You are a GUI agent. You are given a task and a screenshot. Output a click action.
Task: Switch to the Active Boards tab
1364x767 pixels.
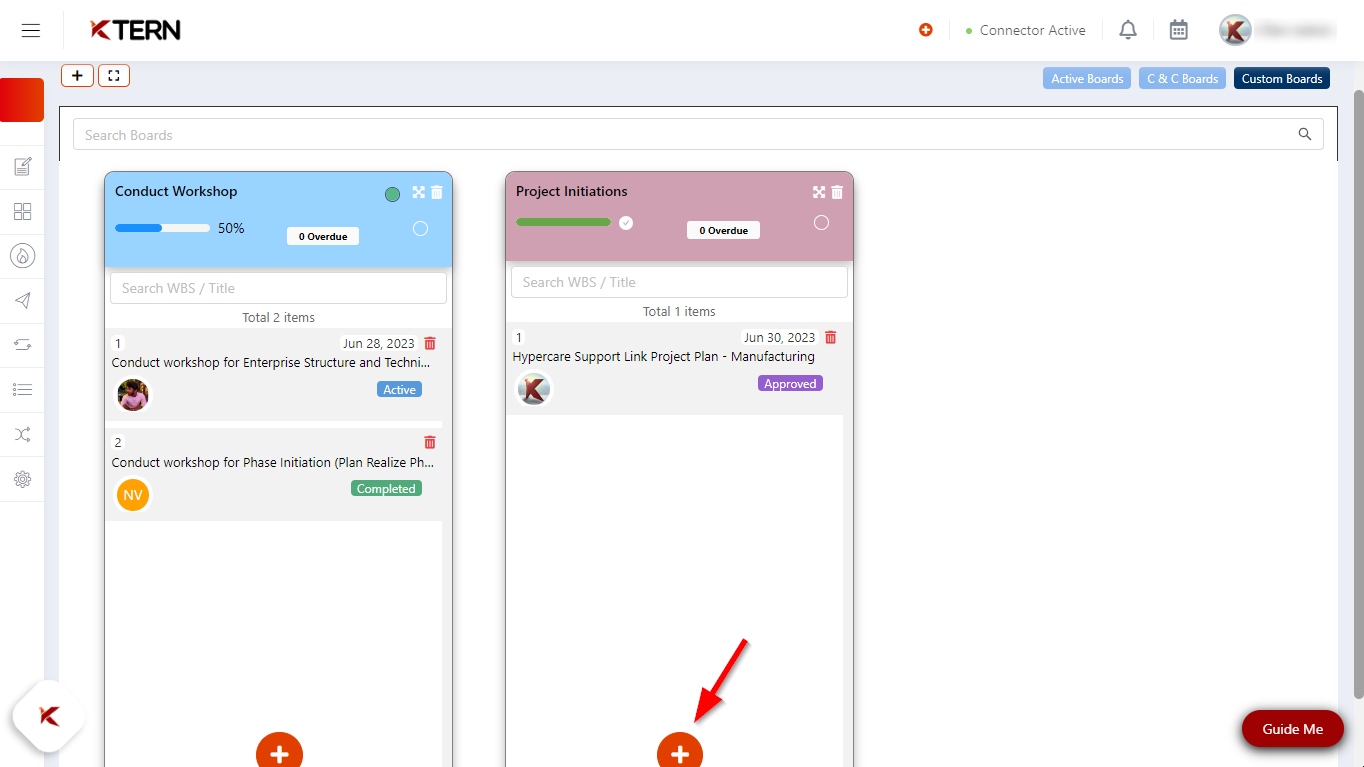[x=1086, y=78]
